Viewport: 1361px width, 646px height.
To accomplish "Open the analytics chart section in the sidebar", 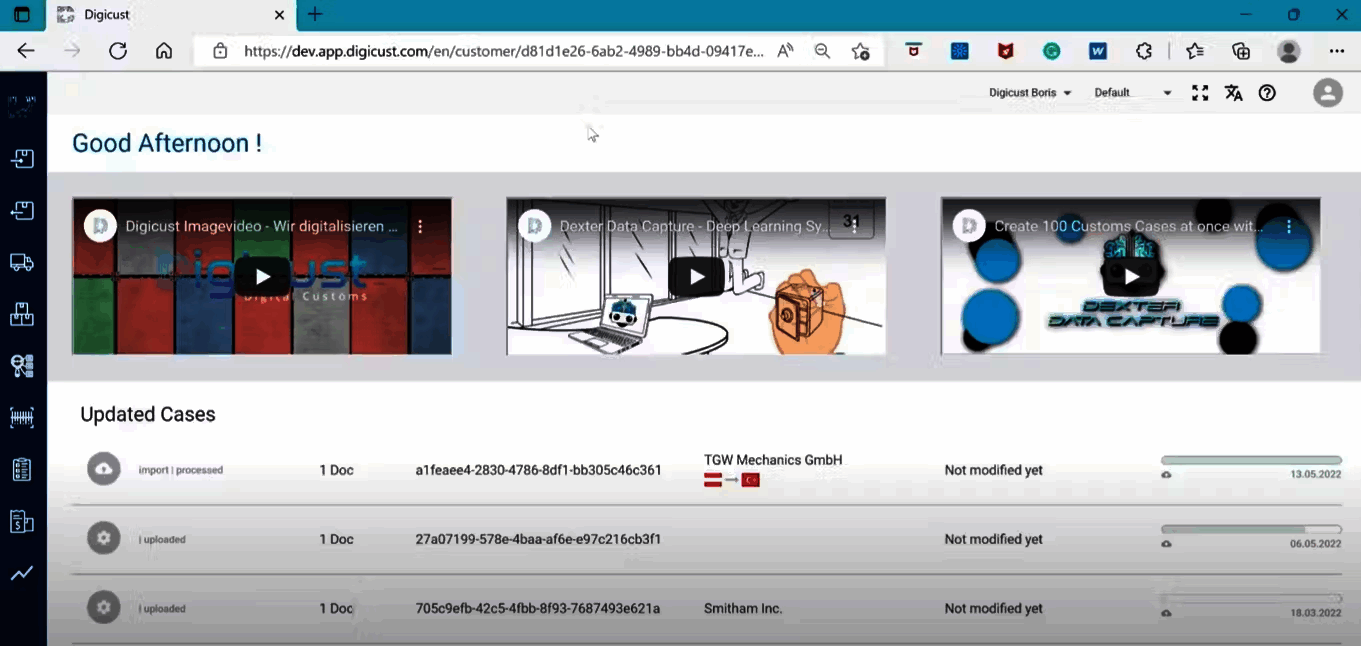I will tap(22, 572).
